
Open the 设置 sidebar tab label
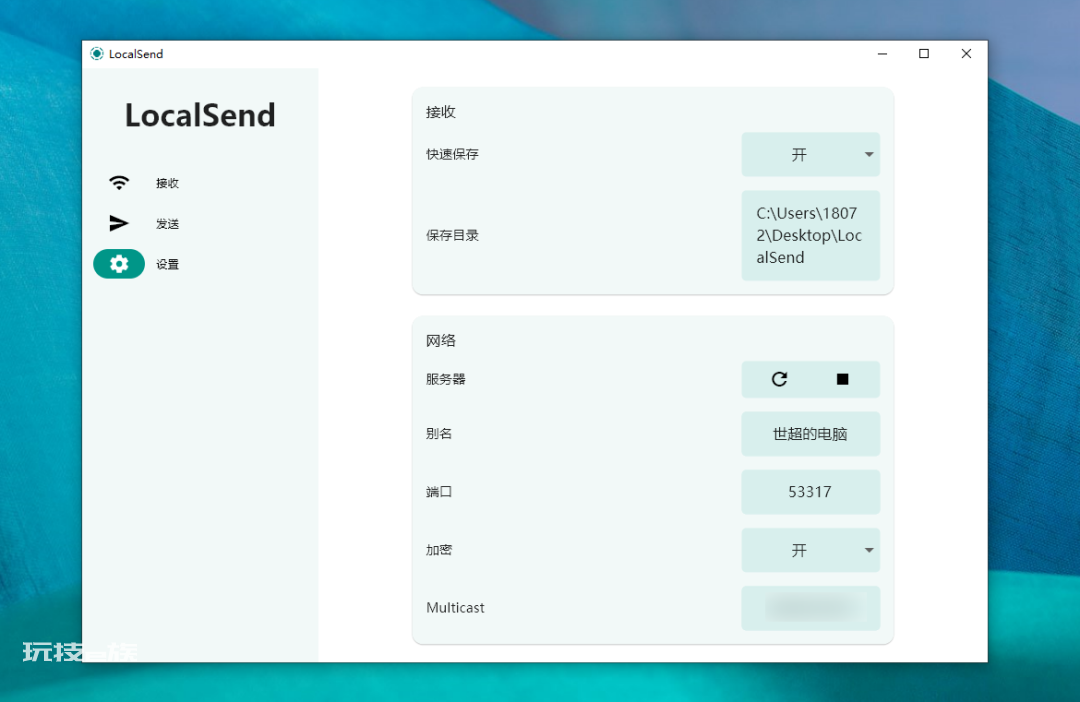(167, 265)
